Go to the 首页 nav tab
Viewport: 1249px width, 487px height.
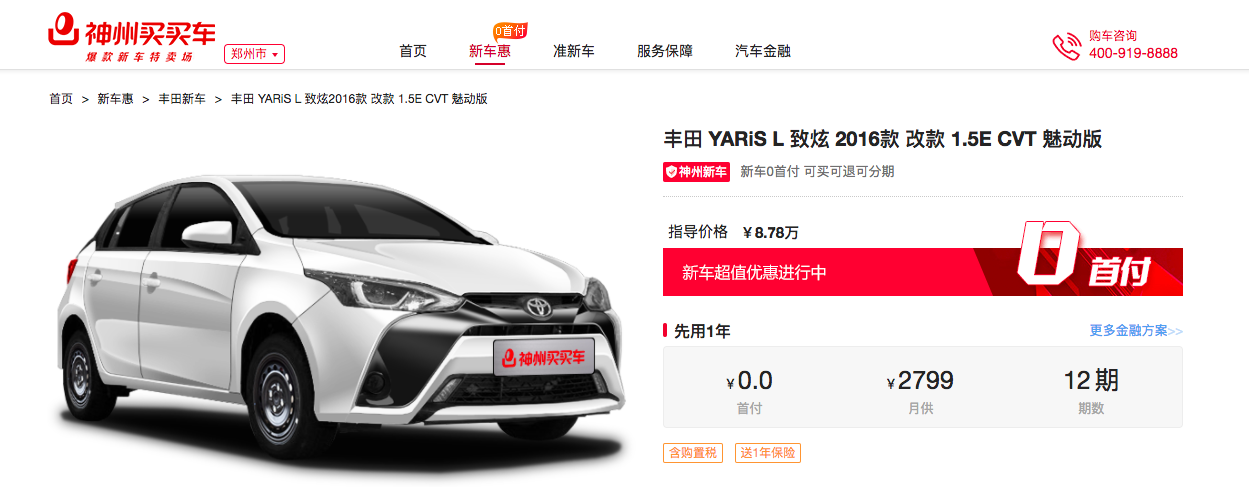point(413,51)
